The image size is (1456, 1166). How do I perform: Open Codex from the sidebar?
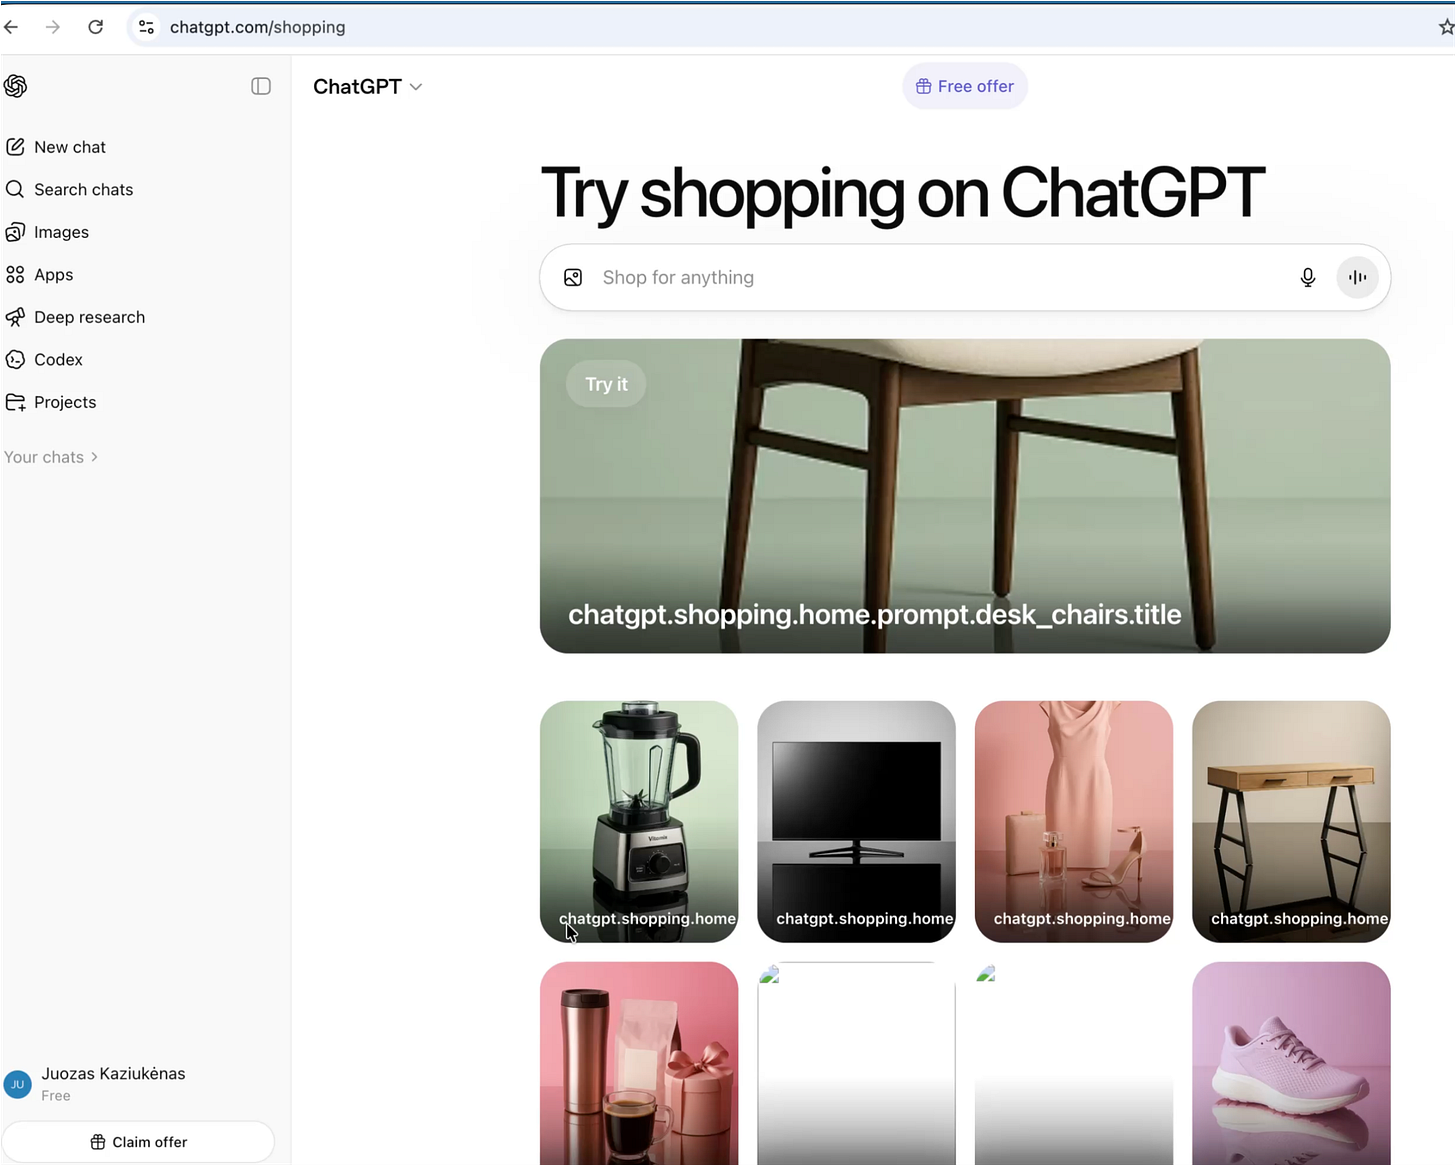[58, 359]
